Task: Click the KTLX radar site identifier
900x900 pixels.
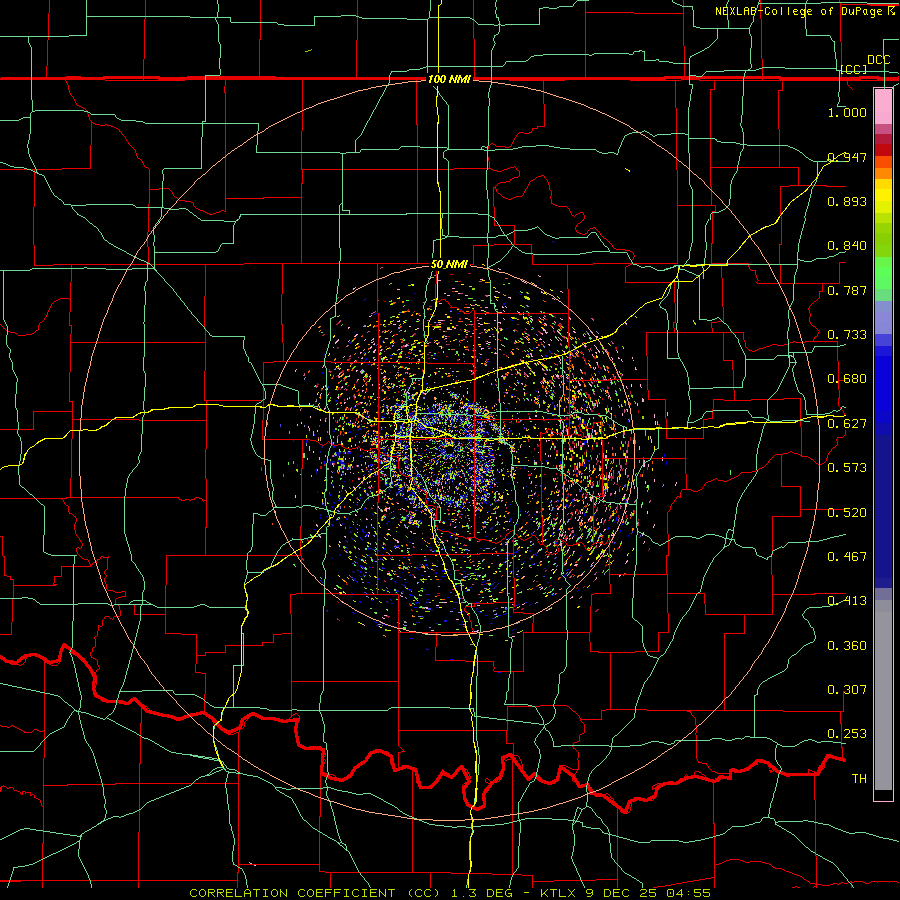Action: pyautogui.click(x=560, y=893)
